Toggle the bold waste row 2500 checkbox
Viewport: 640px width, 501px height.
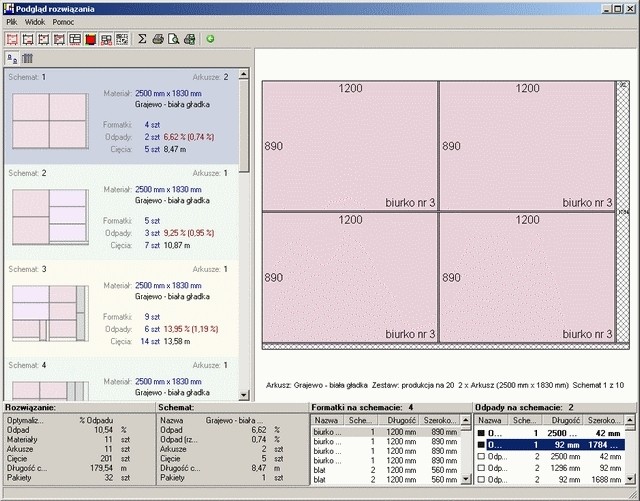coord(481,433)
